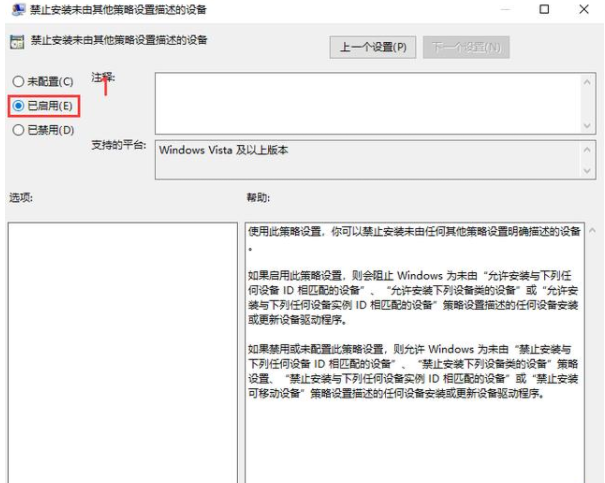
Task: Click the 上一个设置(P) button
Action: (x=373, y=47)
